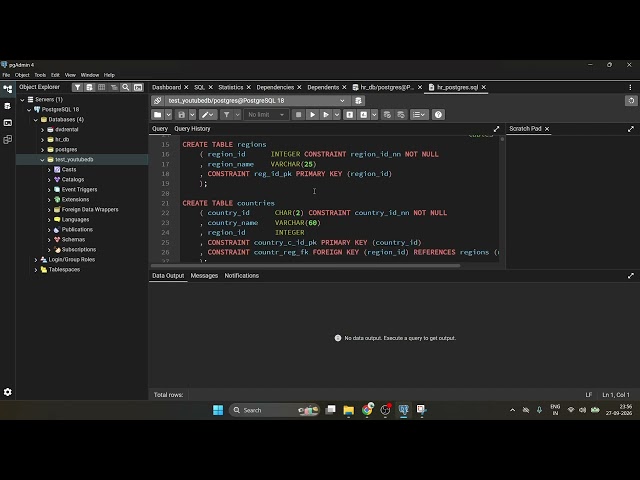The height and width of the screenshot is (480, 640).
Task: Switch to the Notifications tab
Action: 242,276
